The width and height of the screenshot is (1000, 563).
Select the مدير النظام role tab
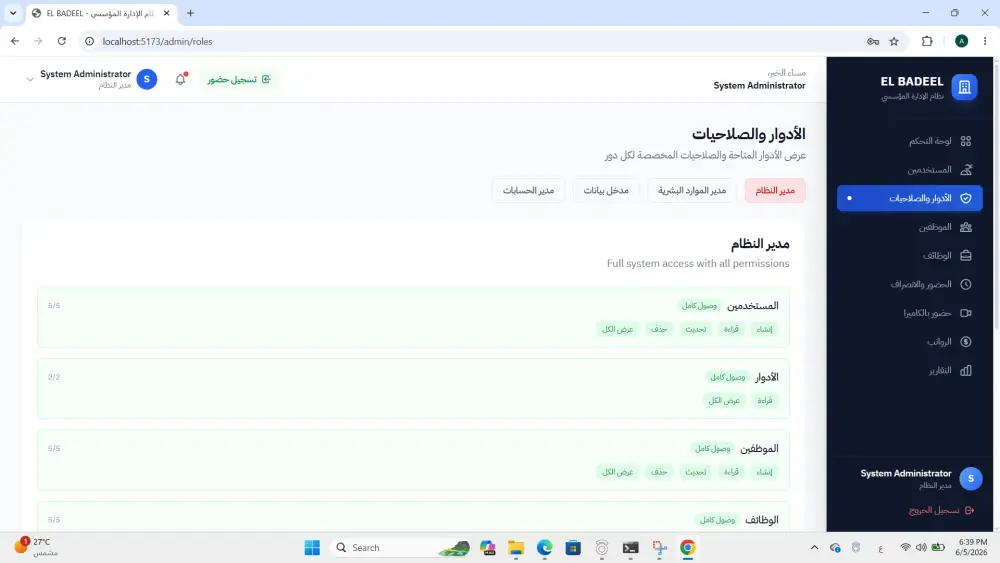coord(775,191)
